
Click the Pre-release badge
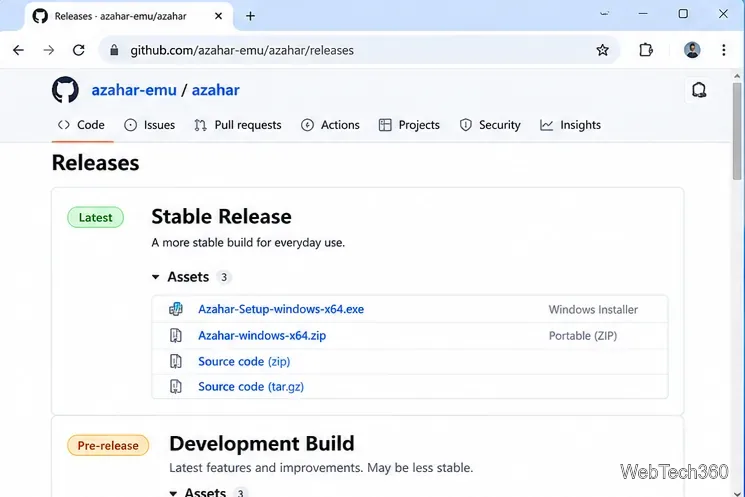(108, 446)
